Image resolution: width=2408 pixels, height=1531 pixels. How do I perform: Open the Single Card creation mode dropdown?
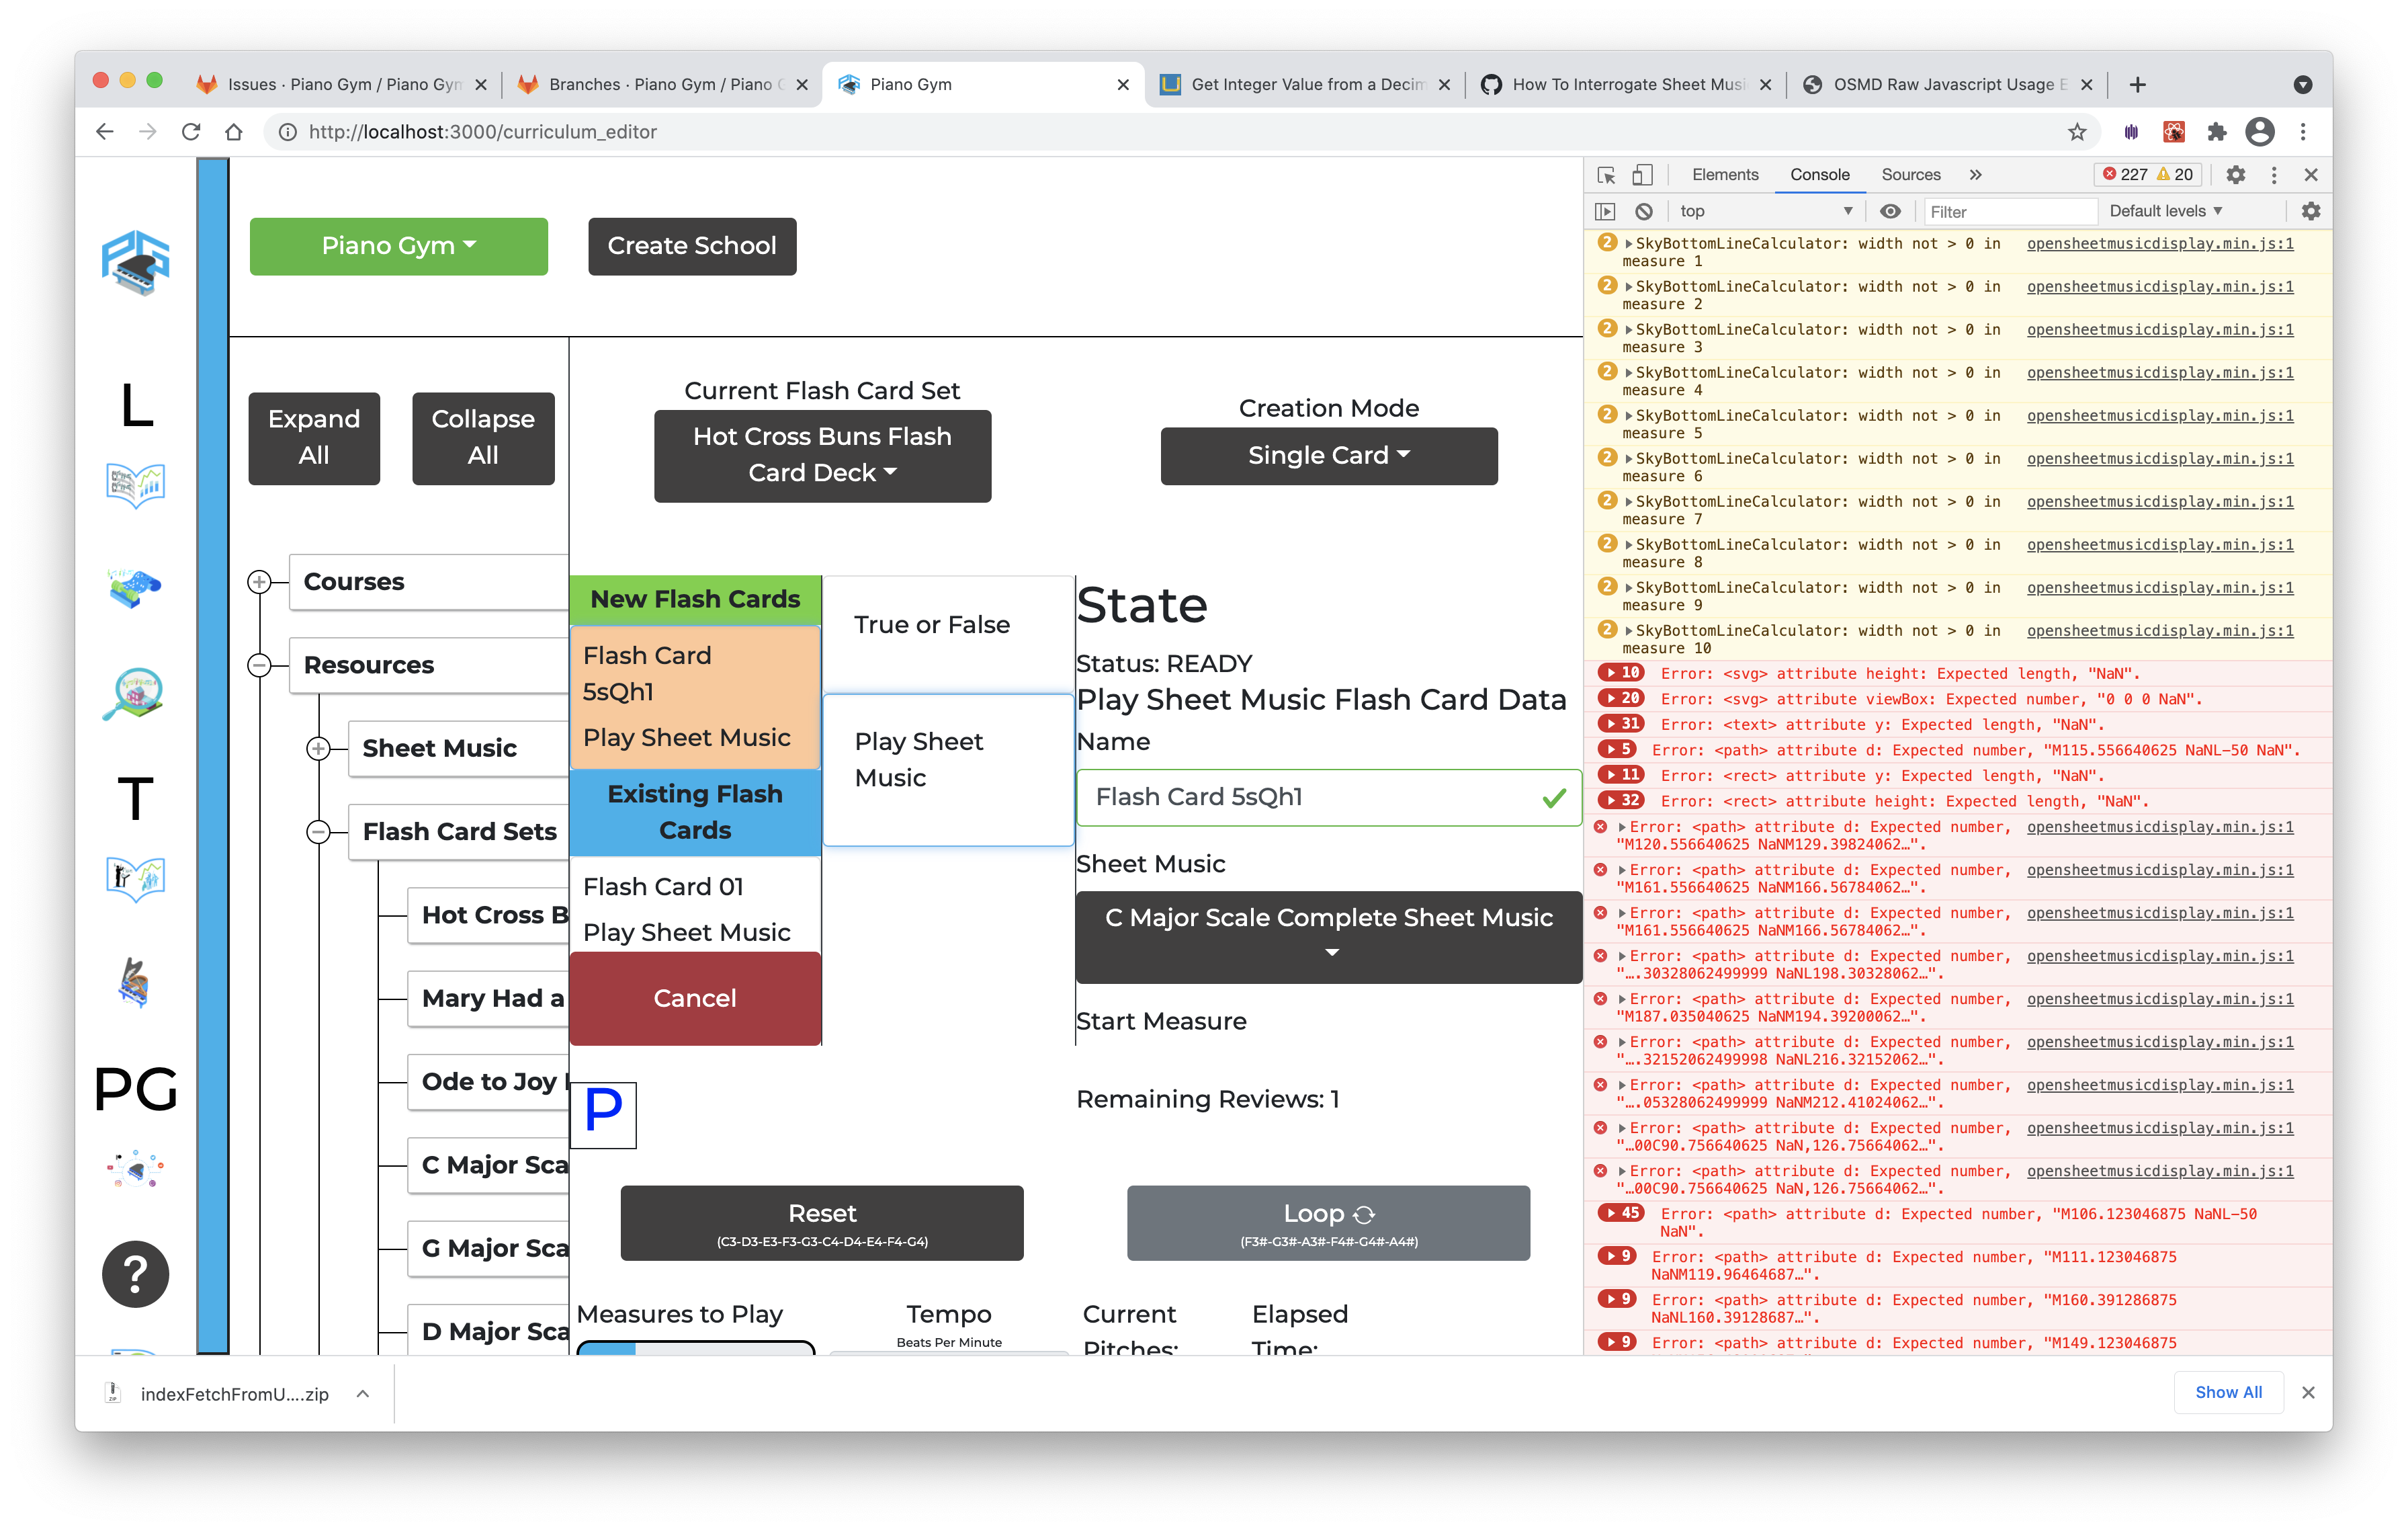click(1328, 455)
